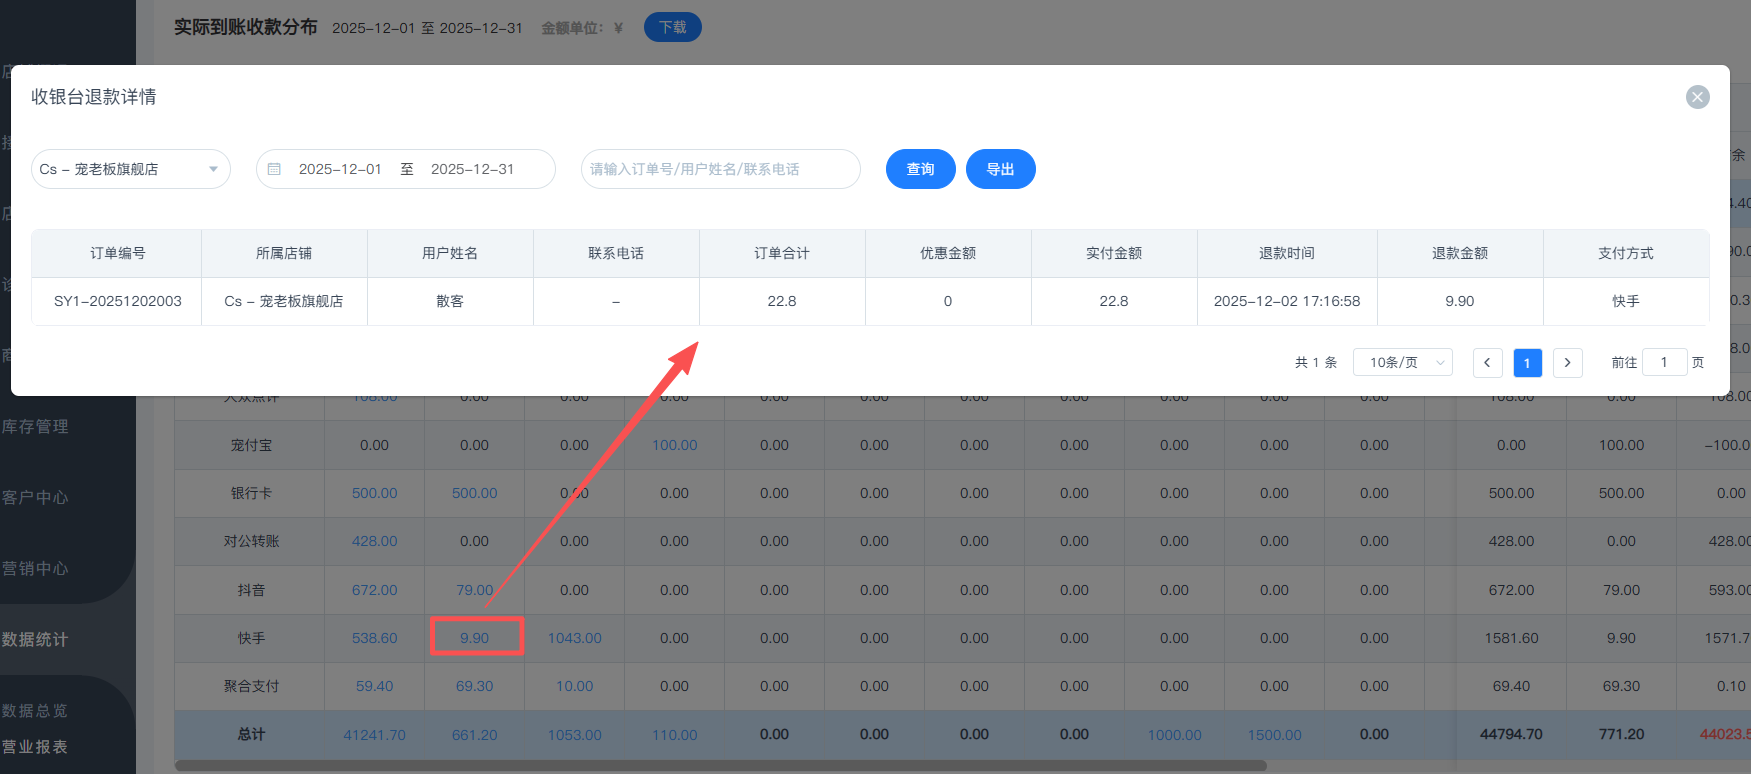Open the 总计 41241.70 total link
Screen dimensions: 1751x774
[x=375, y=734]
